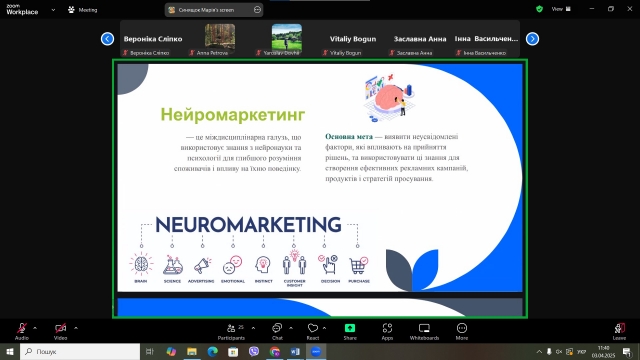This screenshot has width=640, height=360.
Task: Click the Leave meeting button
Action: 619,331
